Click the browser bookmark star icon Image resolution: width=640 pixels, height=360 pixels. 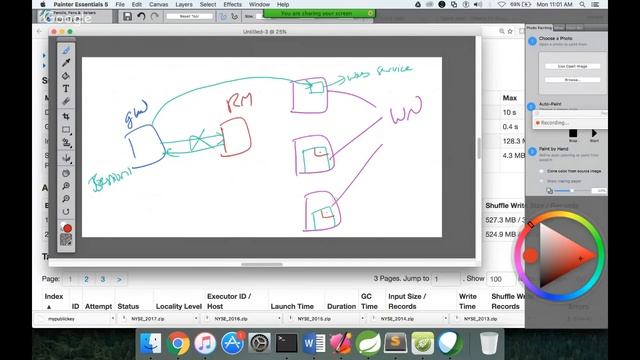coord(510,31)
